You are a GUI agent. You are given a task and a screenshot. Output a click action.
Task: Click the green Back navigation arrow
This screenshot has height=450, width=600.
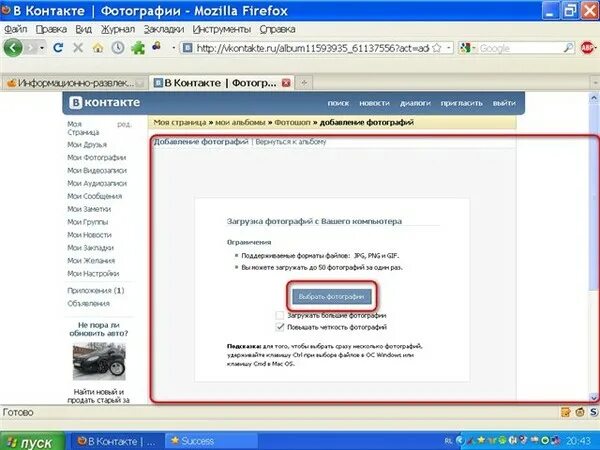coord(13,48)
